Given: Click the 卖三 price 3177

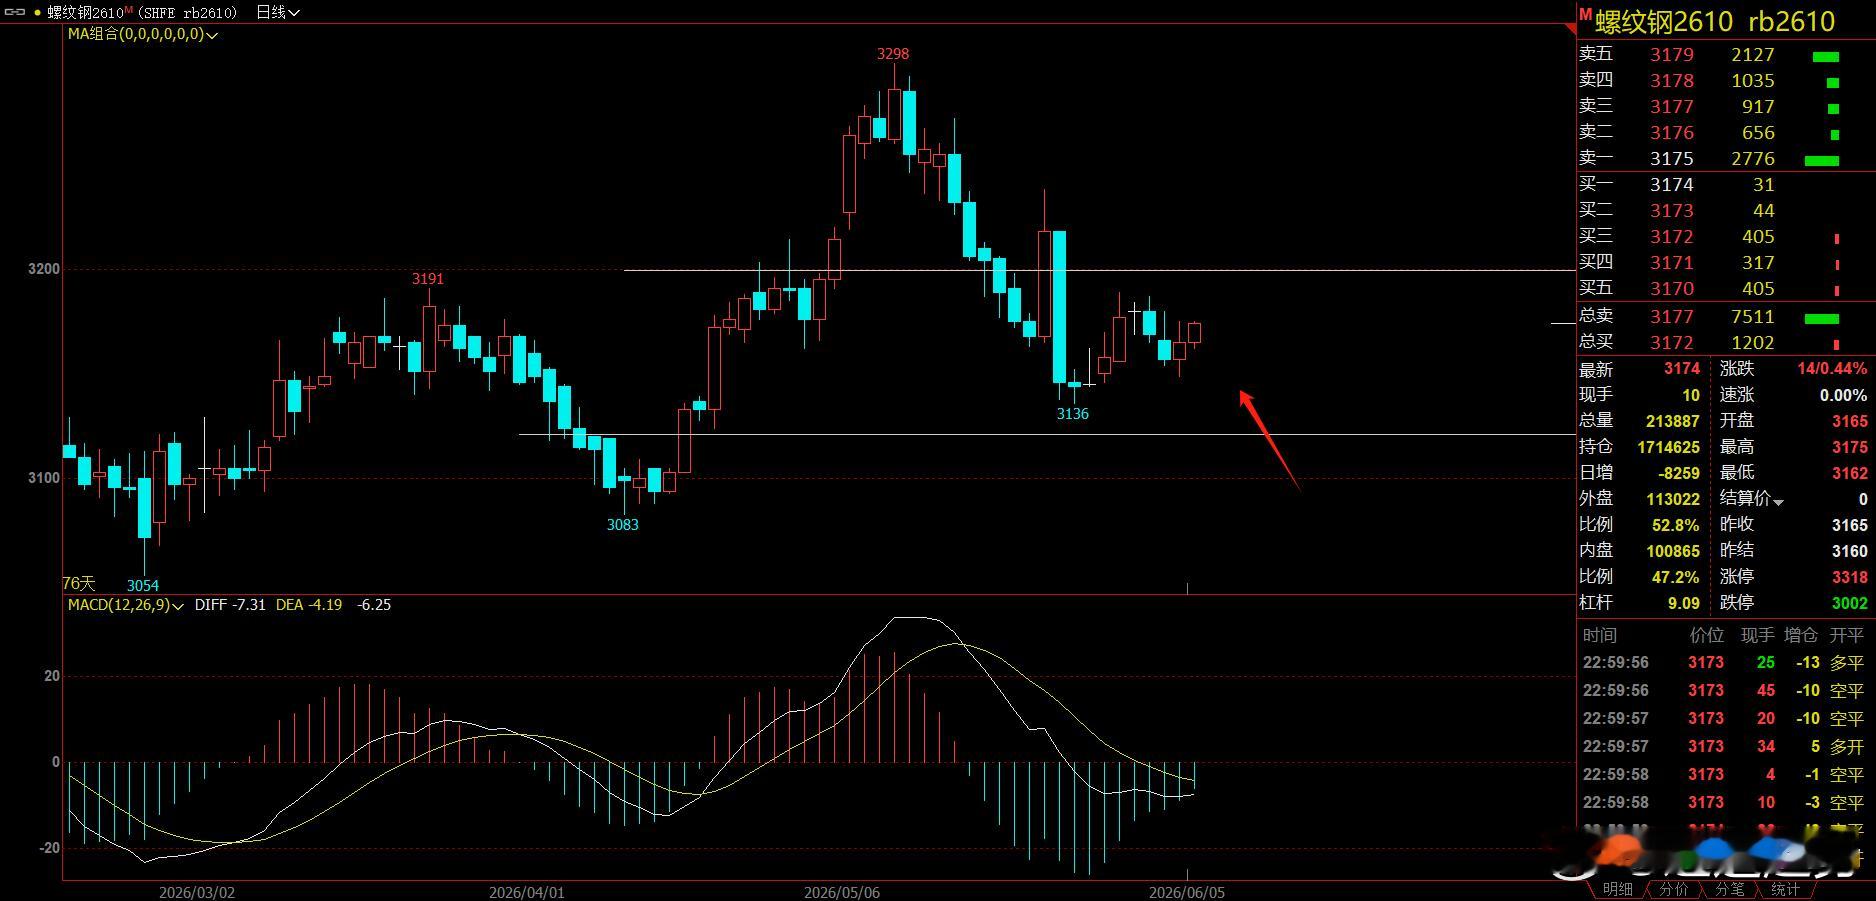Looking at the screenshot, I should [x=1672, y=107].
